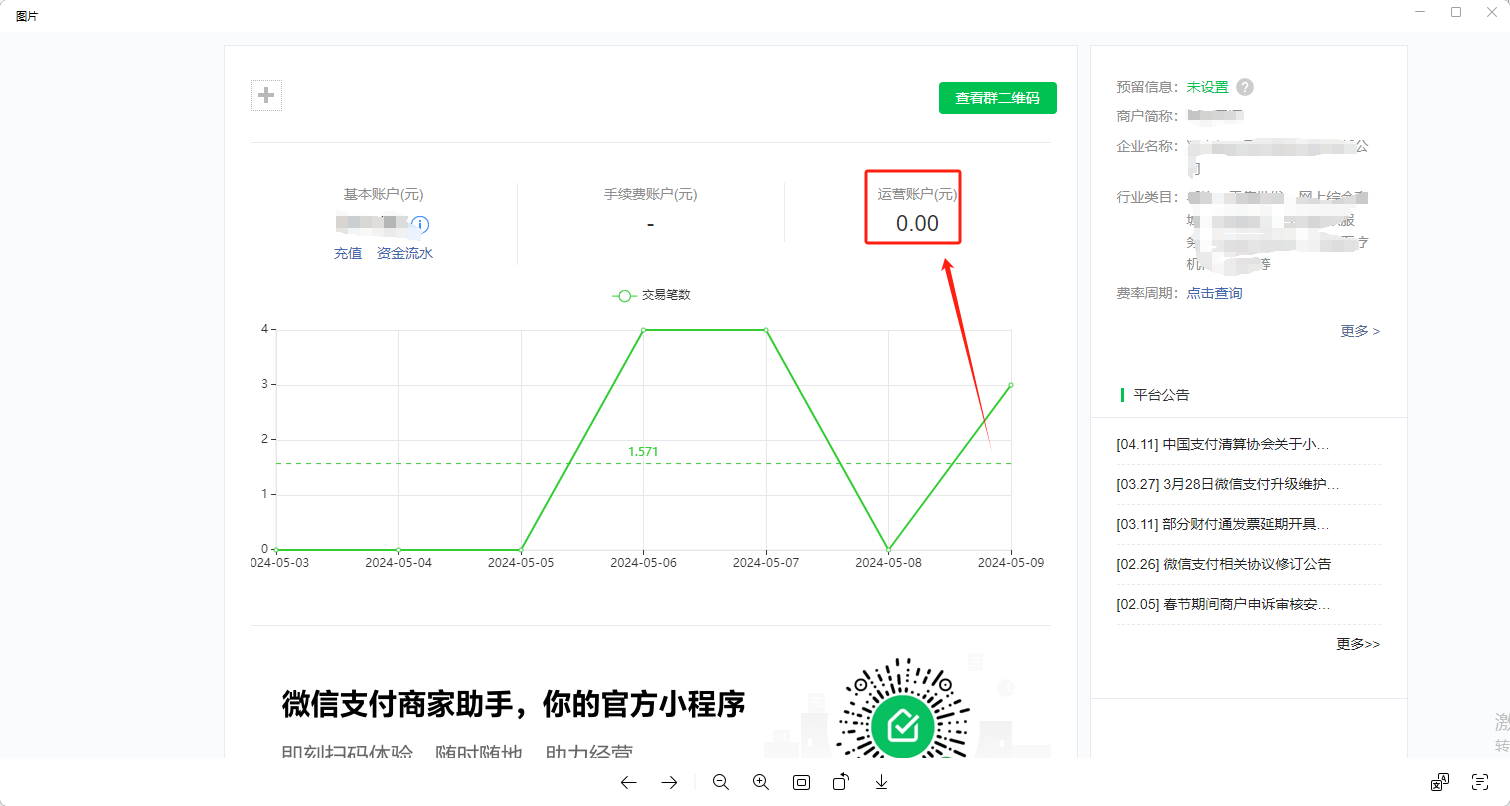
Task: Go to the previous image arrow
Action: coord(628,783)
